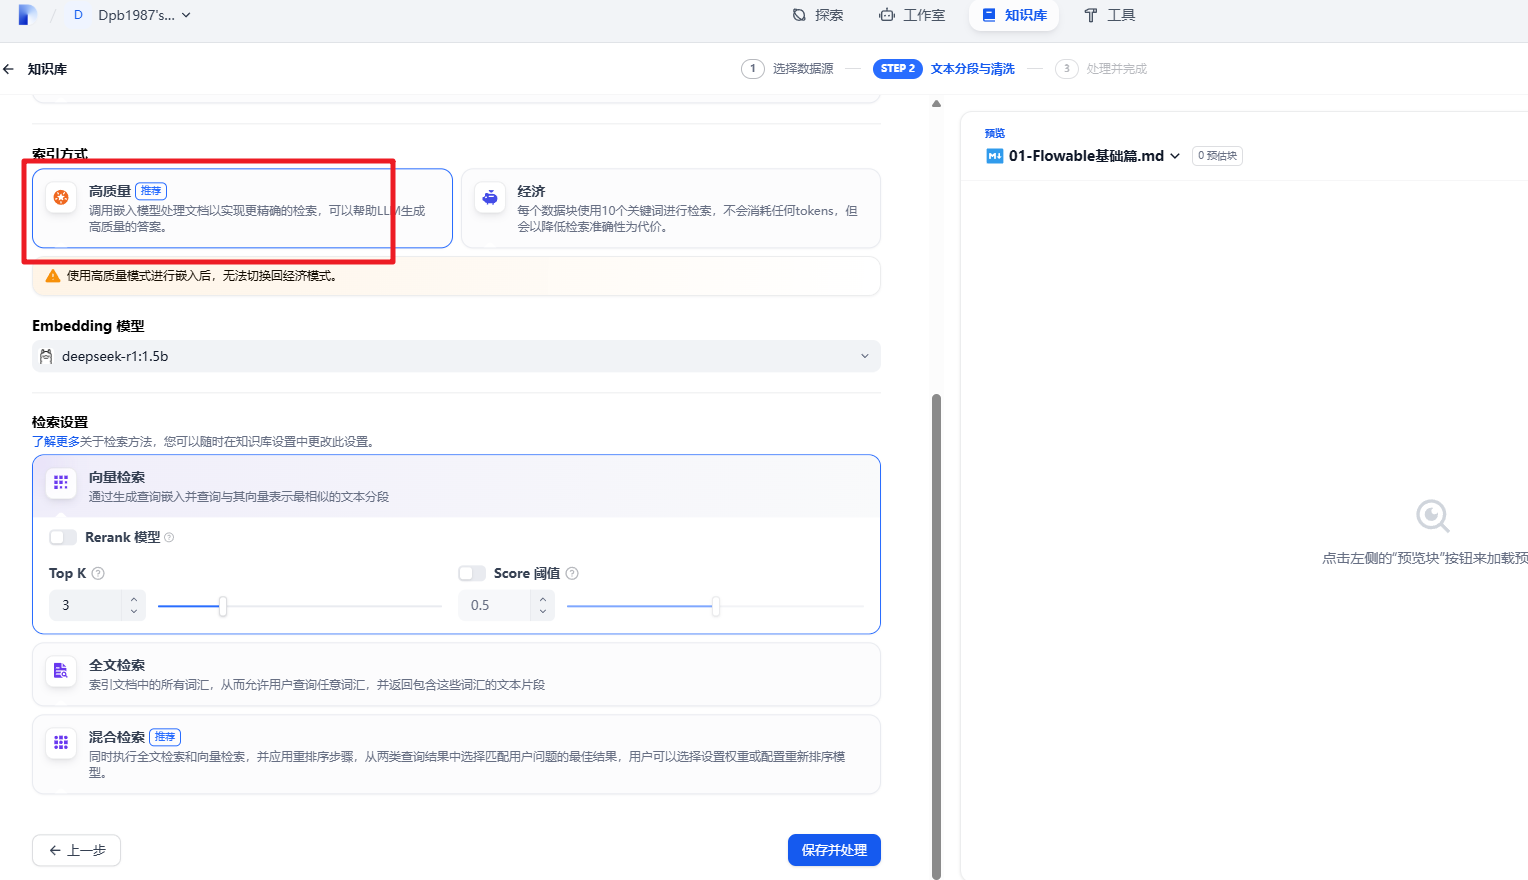Click the Top K slider handle
Screen dimensions: 1528x880
click(x=223, y=606)
